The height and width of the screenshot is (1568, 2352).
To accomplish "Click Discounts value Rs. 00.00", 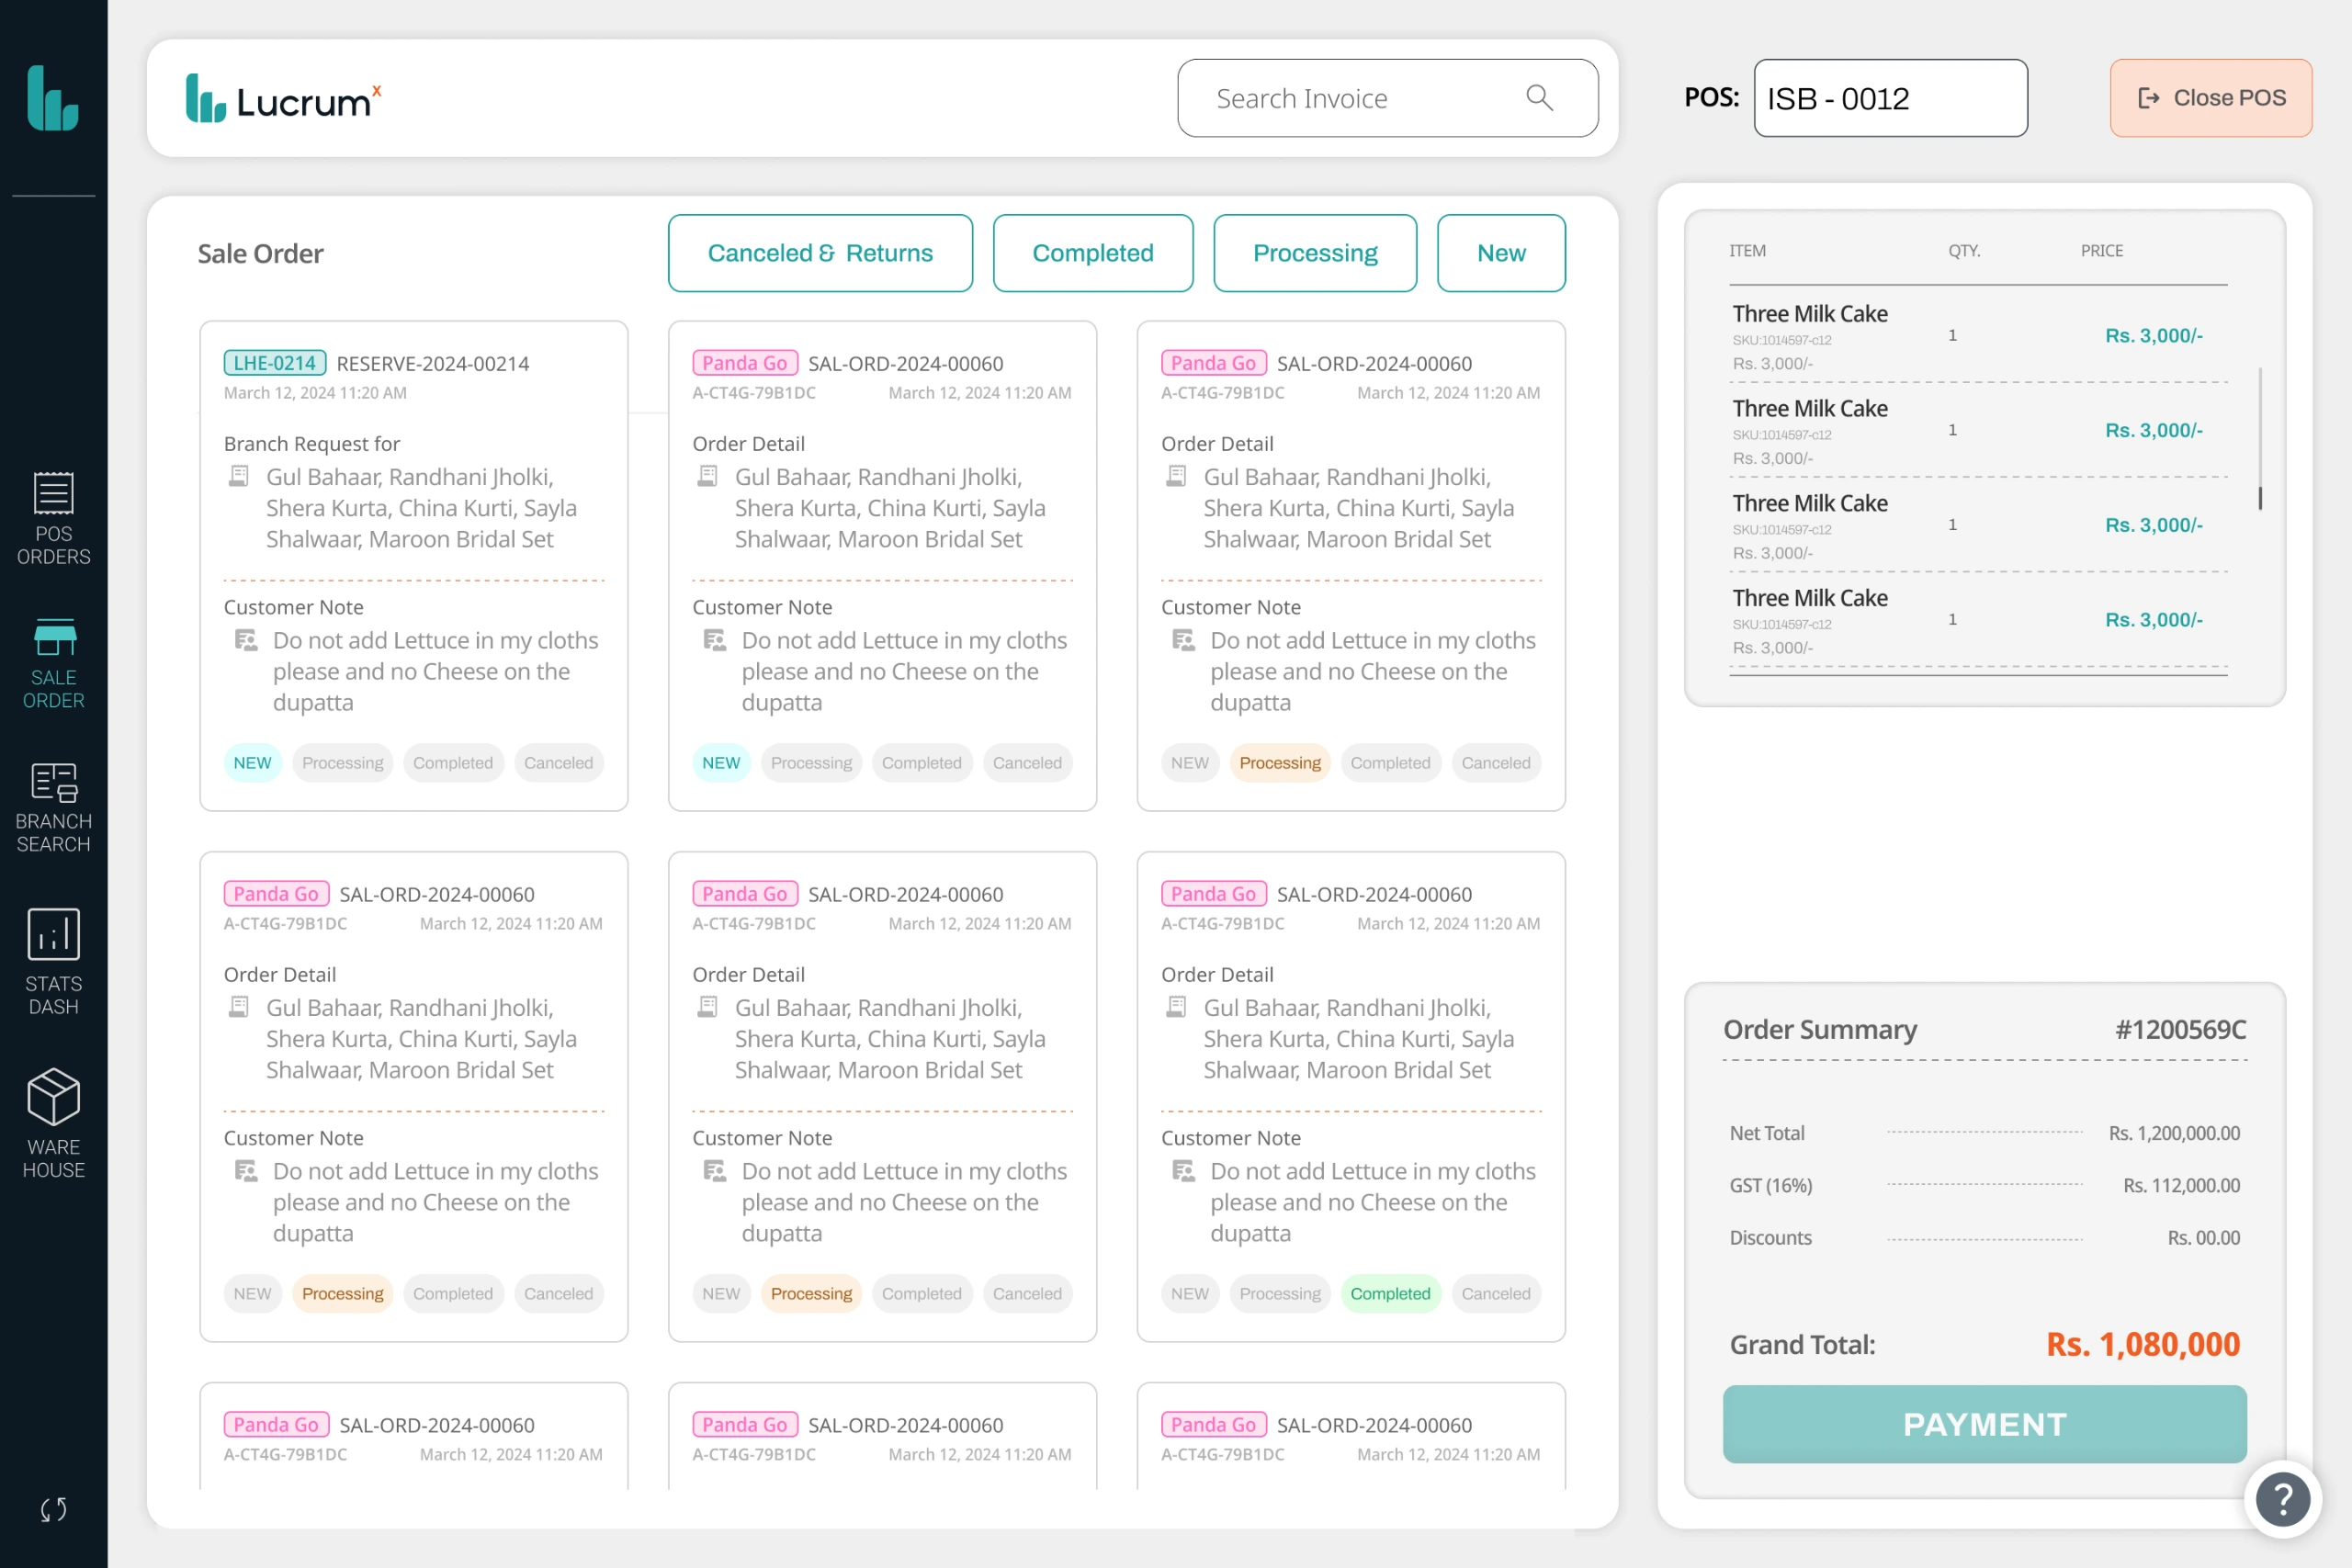I will 2203,1237.
